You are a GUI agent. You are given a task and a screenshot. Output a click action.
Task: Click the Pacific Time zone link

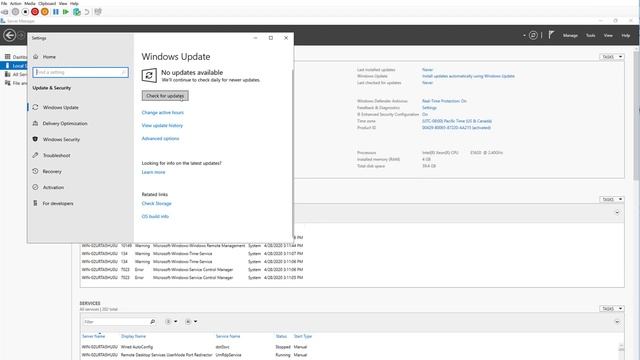click(457, 121)
